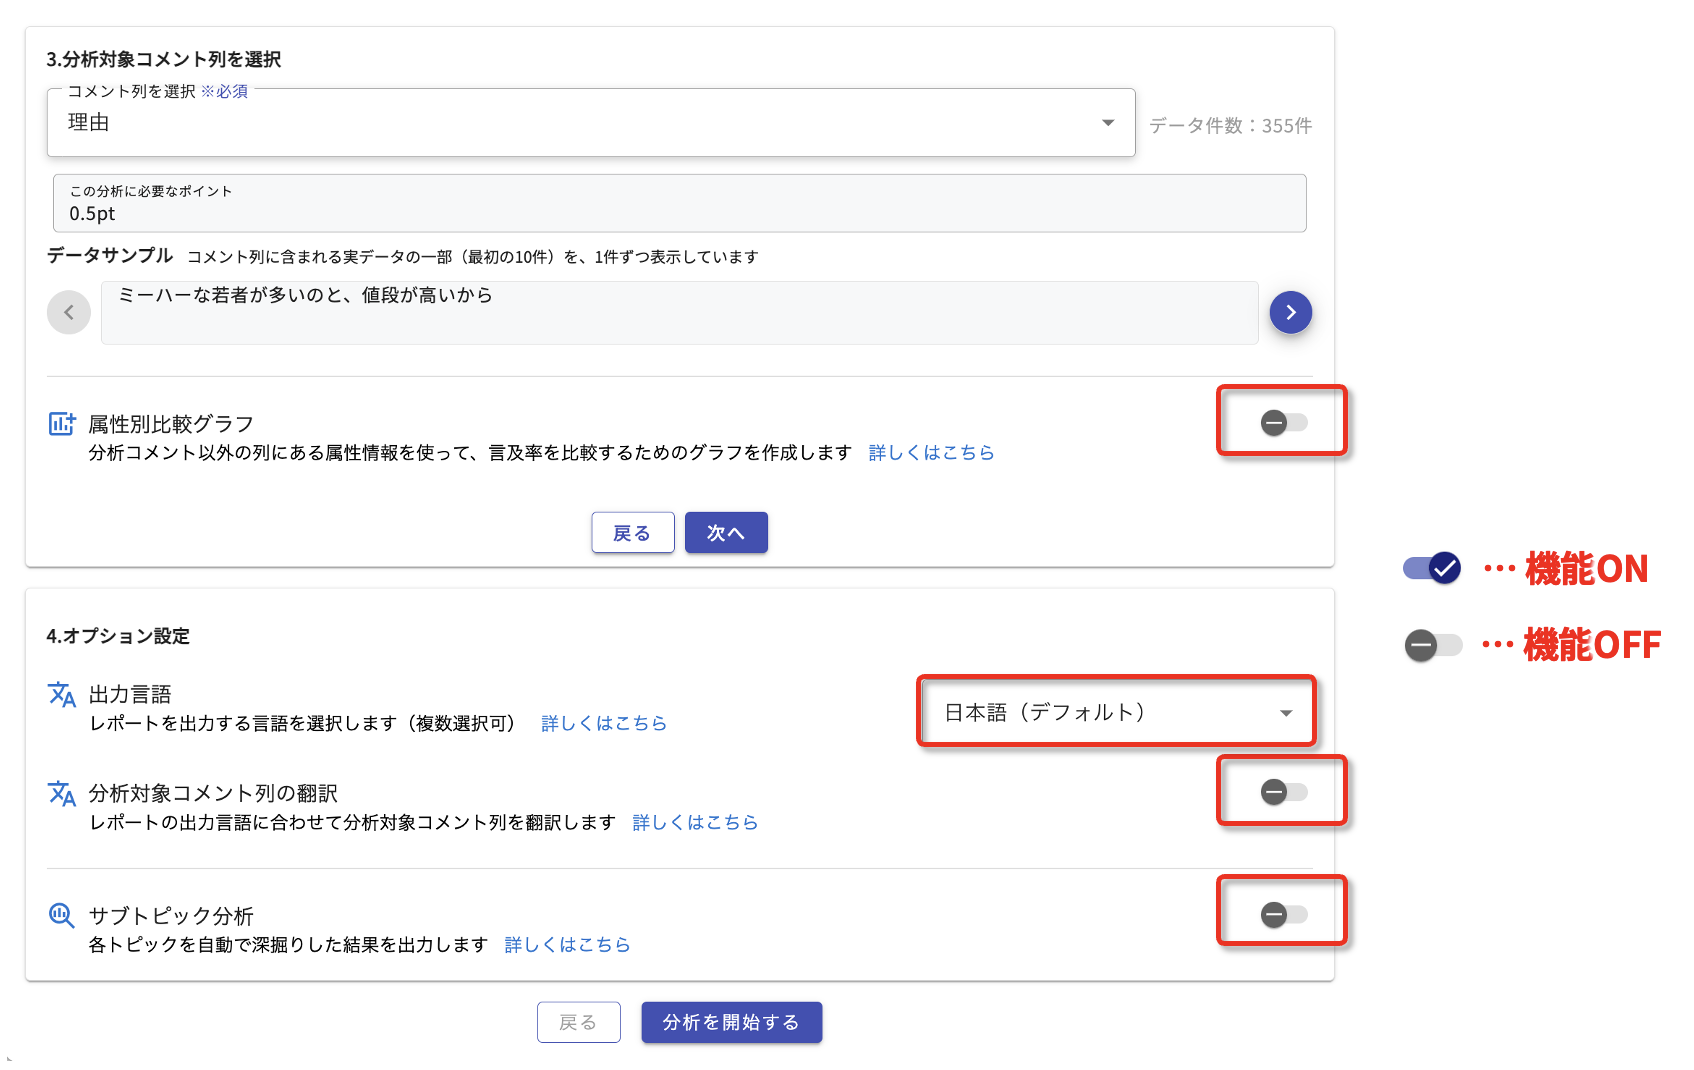Show previous data sample with left arrow
The width and height of the screenshot is (1694, 1070).
coord(69,313)
